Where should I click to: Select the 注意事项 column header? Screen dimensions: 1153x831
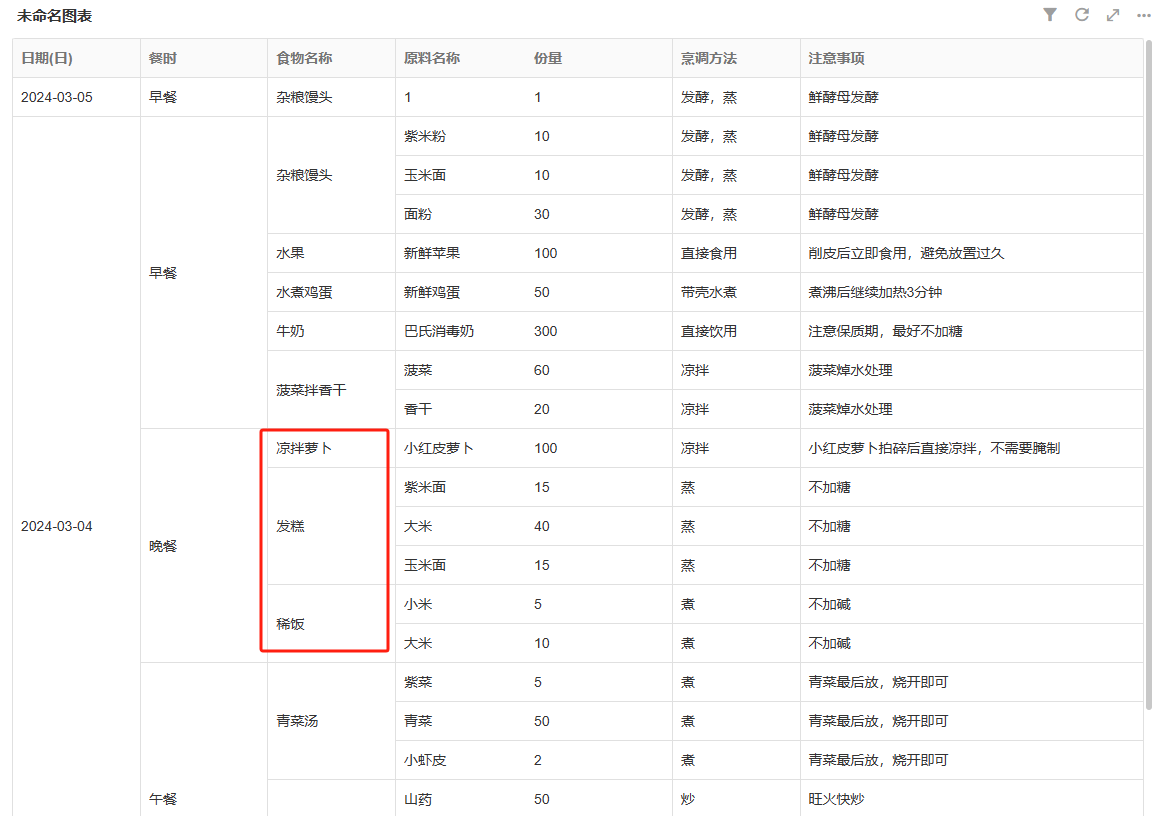coord(837,58)
